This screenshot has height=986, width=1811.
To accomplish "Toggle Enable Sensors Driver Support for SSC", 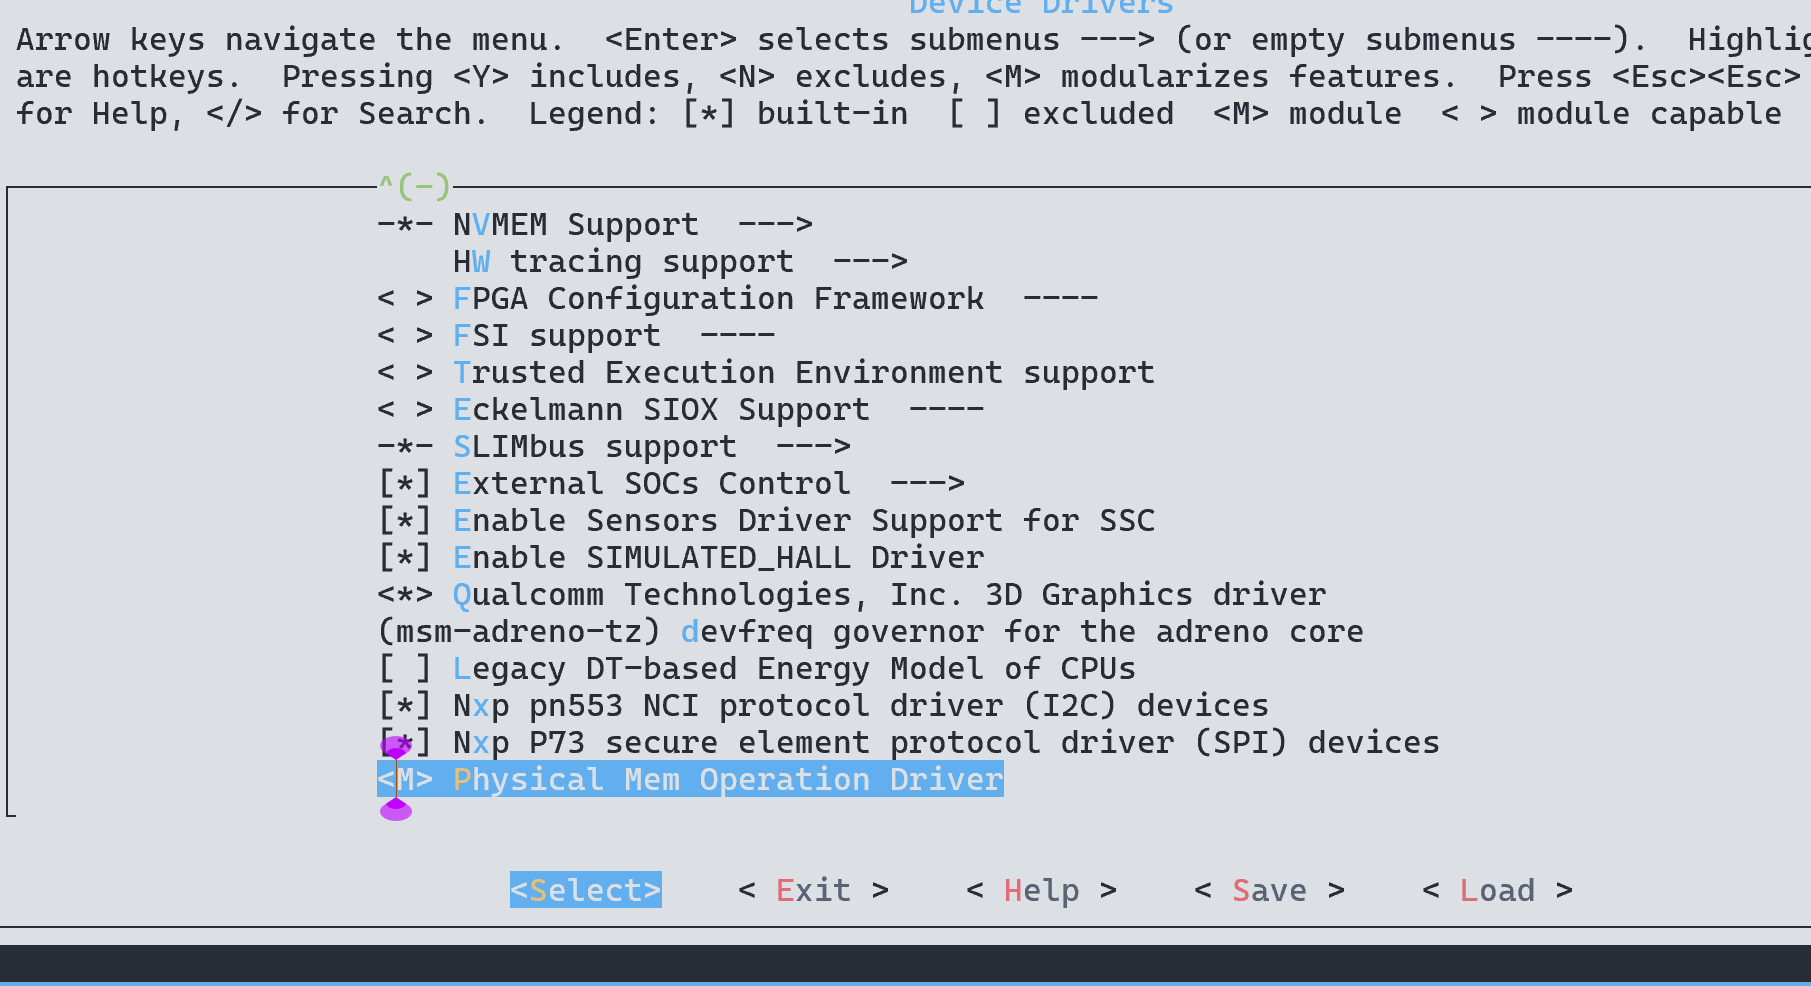I will [x=405, y=521].
